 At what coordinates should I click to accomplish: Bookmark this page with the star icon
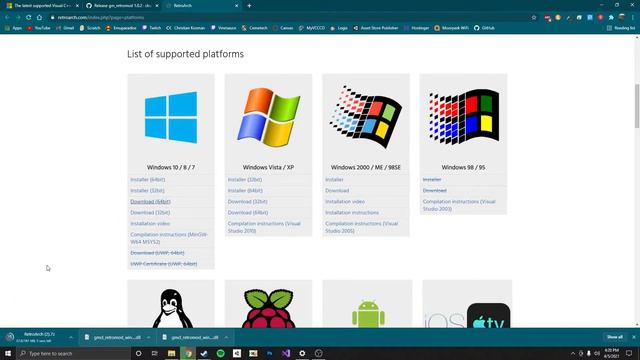[534, 18]
